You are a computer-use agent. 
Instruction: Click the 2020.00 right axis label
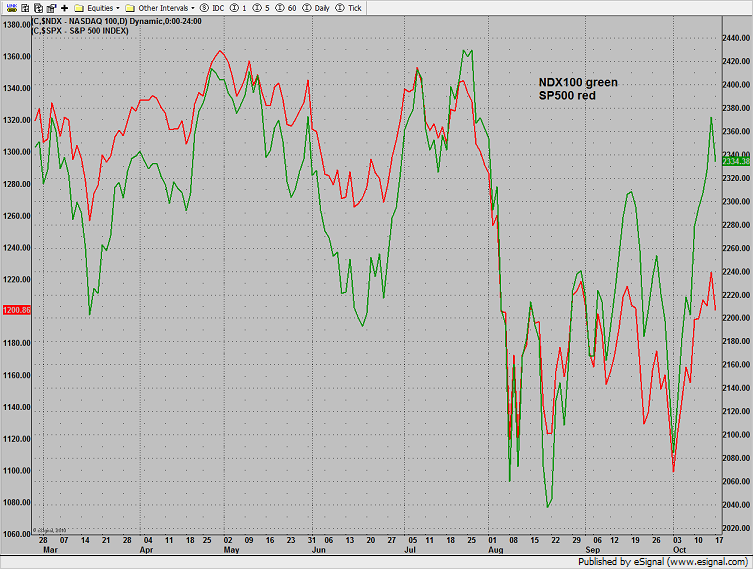(x=736, y=528)
